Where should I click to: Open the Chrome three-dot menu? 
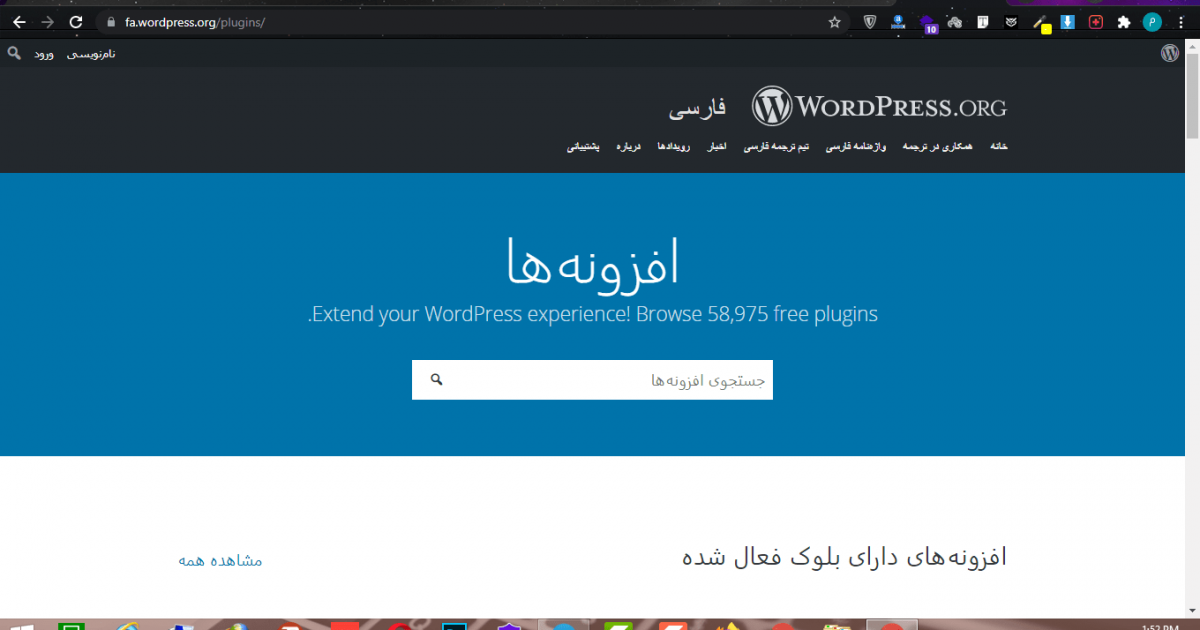[x=1181, y=22]
